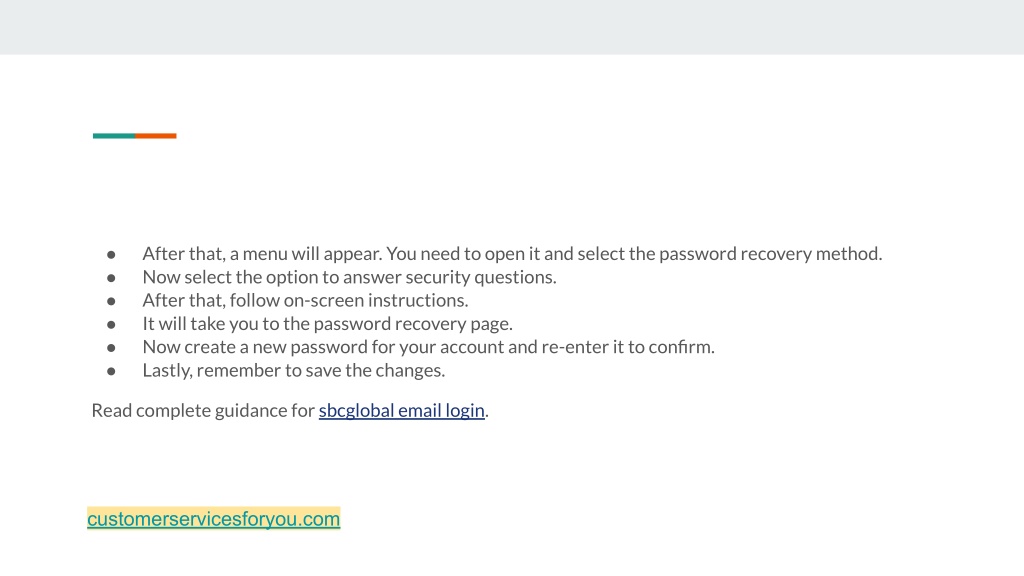The image size is (1024, 576).
Task: Click the line about the password recovery page
Action: [327, 324]
